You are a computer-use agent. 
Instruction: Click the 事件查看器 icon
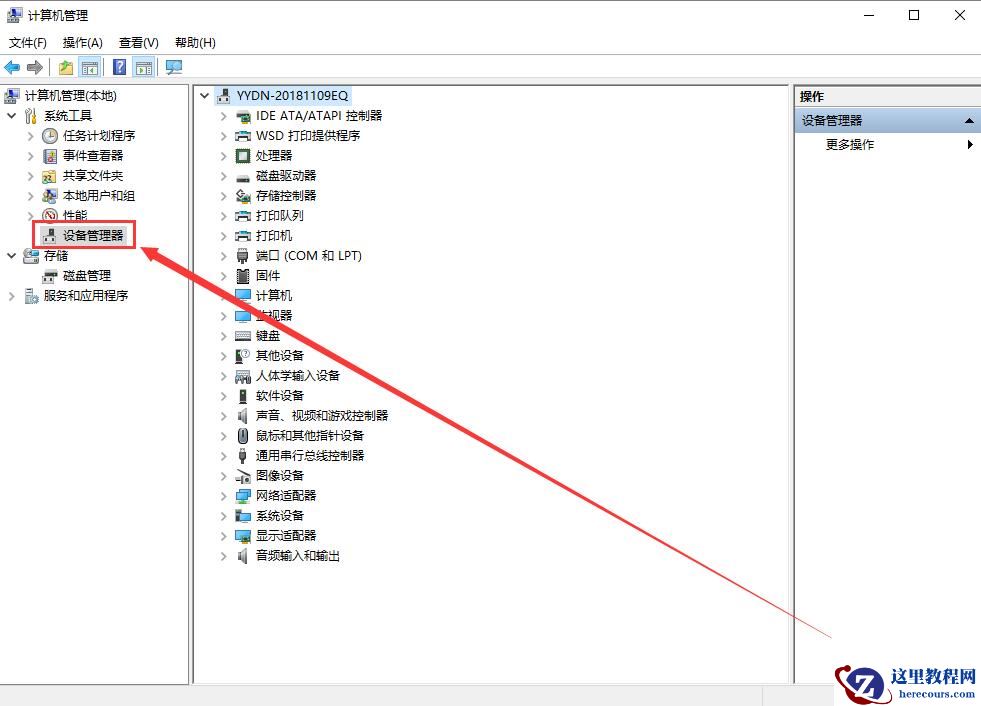tap(50, 156)
